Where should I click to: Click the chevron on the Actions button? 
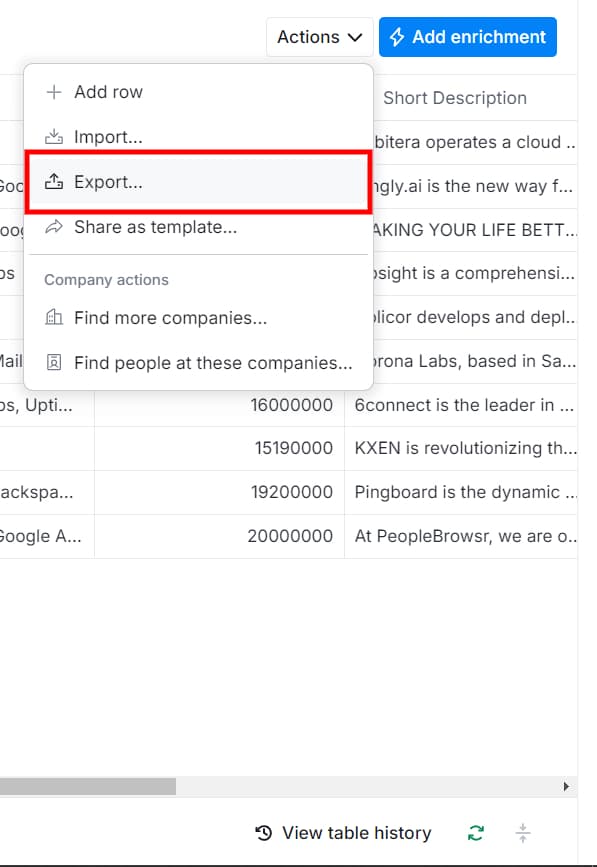353,37
